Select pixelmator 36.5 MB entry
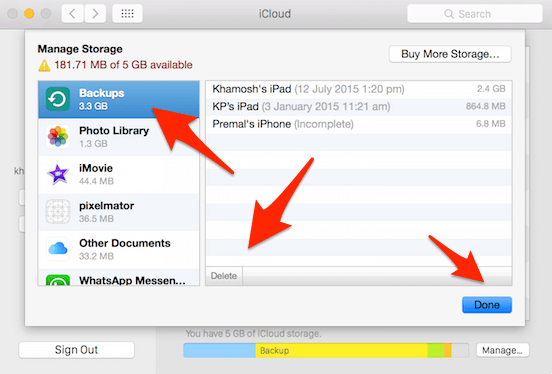 point(119,212)
